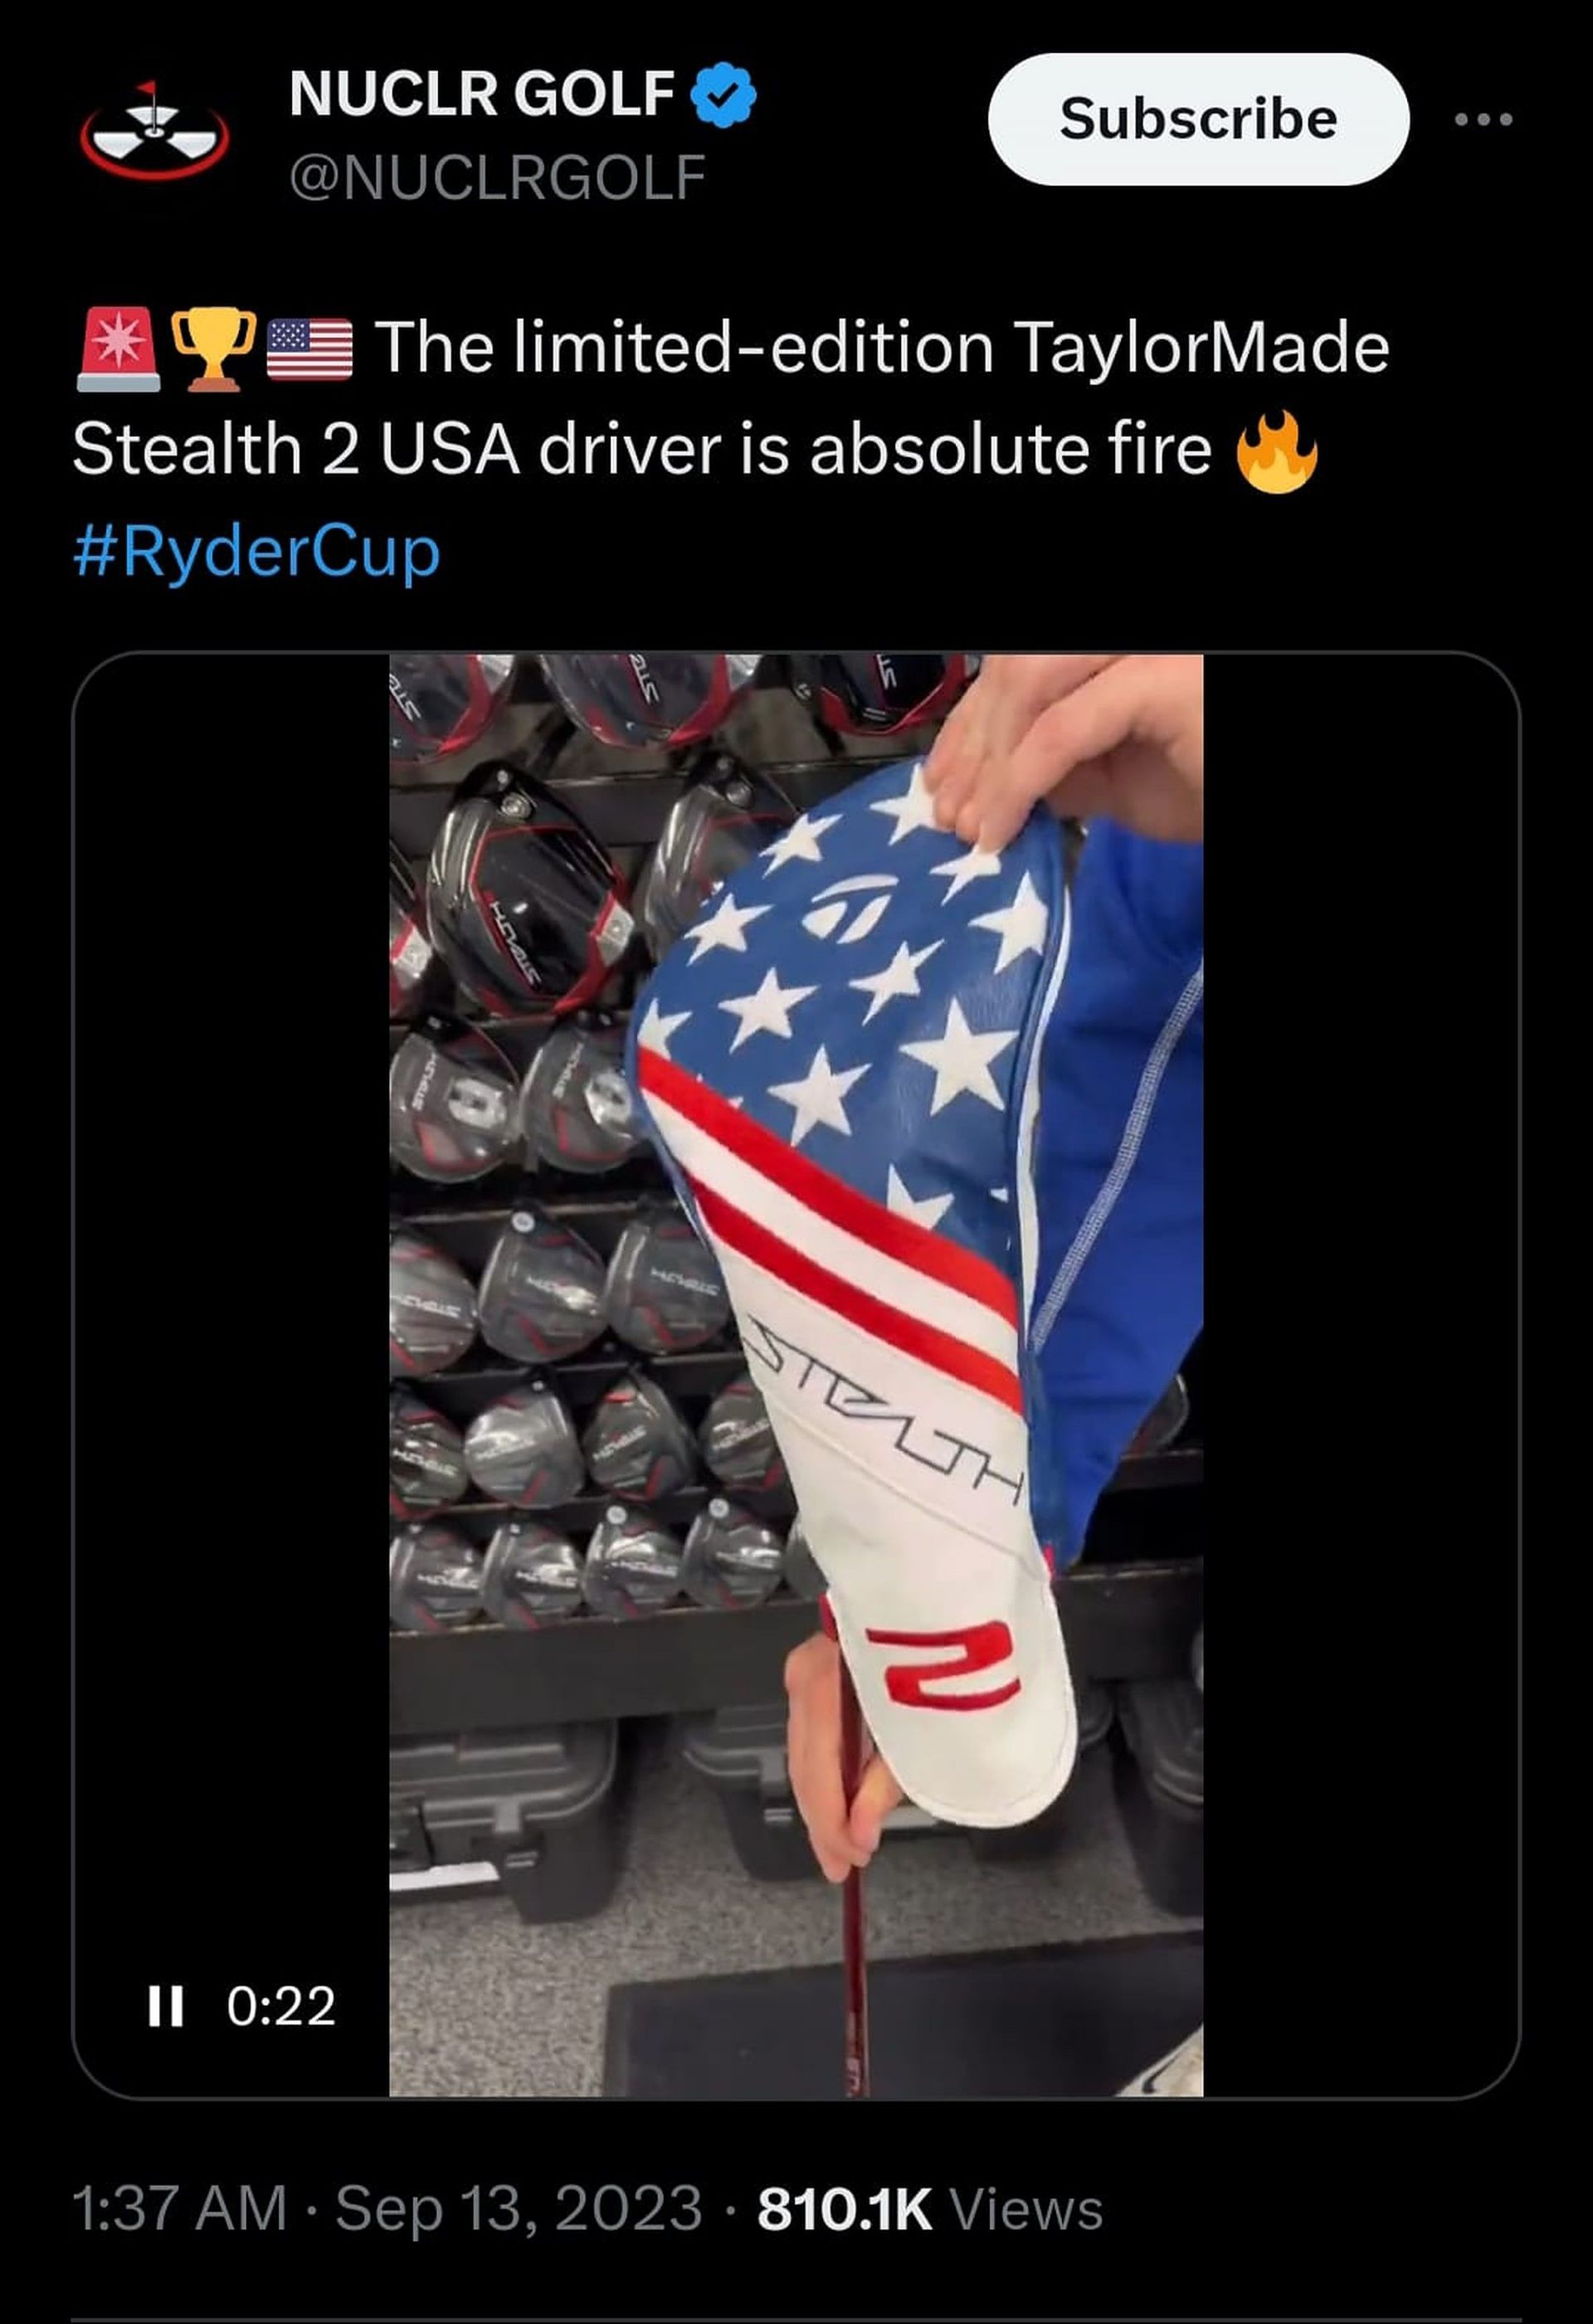Open the 1:37 AM Sep 13, 2023 timestamp

387,2209
